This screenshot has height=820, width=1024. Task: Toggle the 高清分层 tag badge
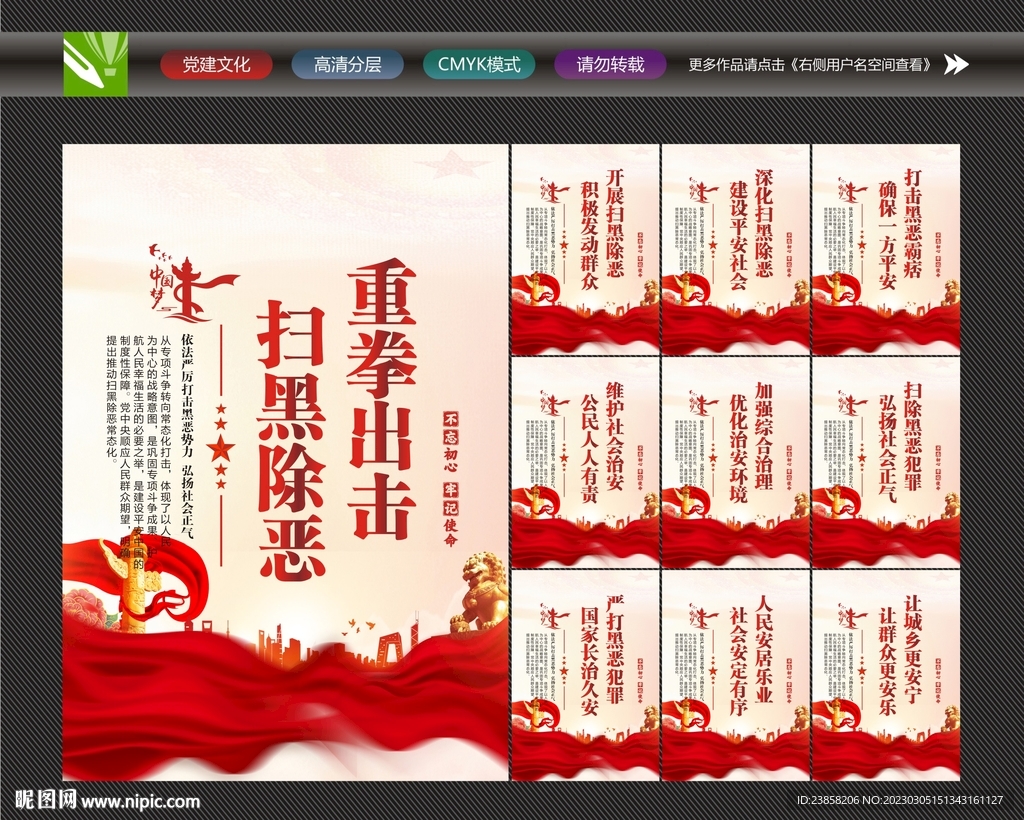point(347,65)
